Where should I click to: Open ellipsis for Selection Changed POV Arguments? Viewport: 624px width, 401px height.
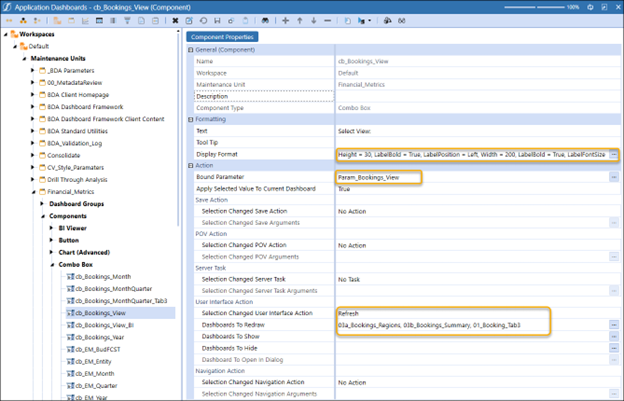pyautogui.click(x=614, y=257)
